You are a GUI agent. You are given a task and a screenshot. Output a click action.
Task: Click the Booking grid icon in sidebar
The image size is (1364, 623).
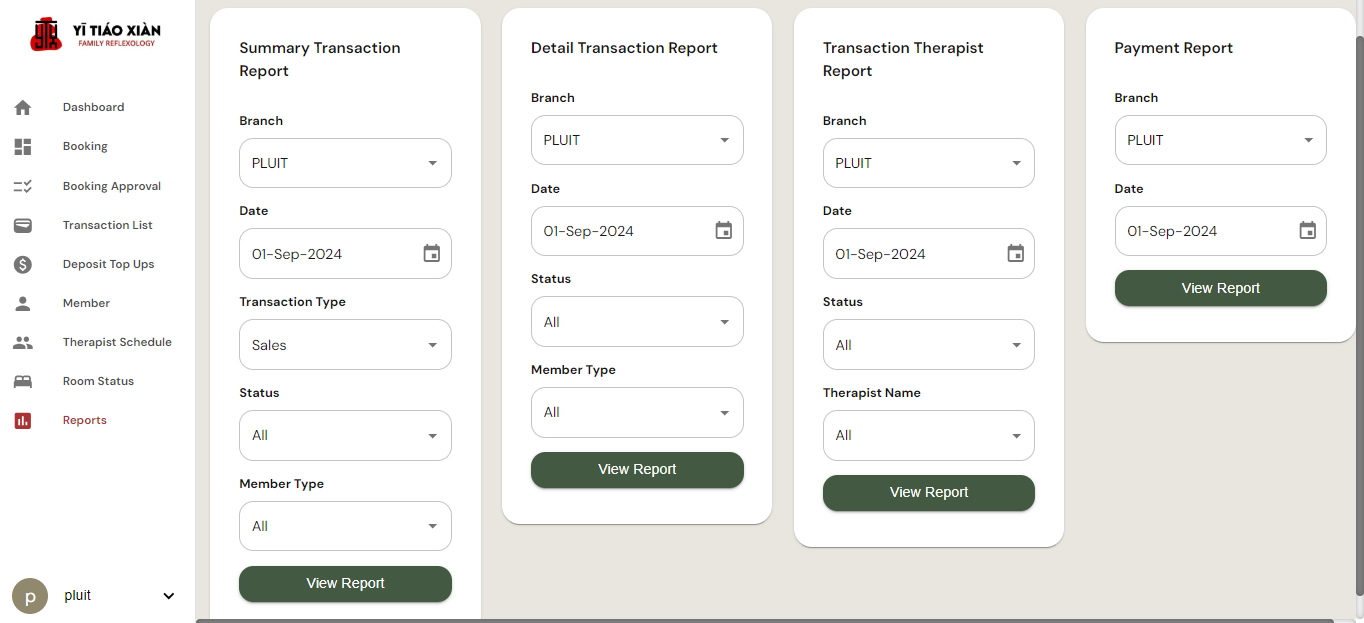[23, 147]
